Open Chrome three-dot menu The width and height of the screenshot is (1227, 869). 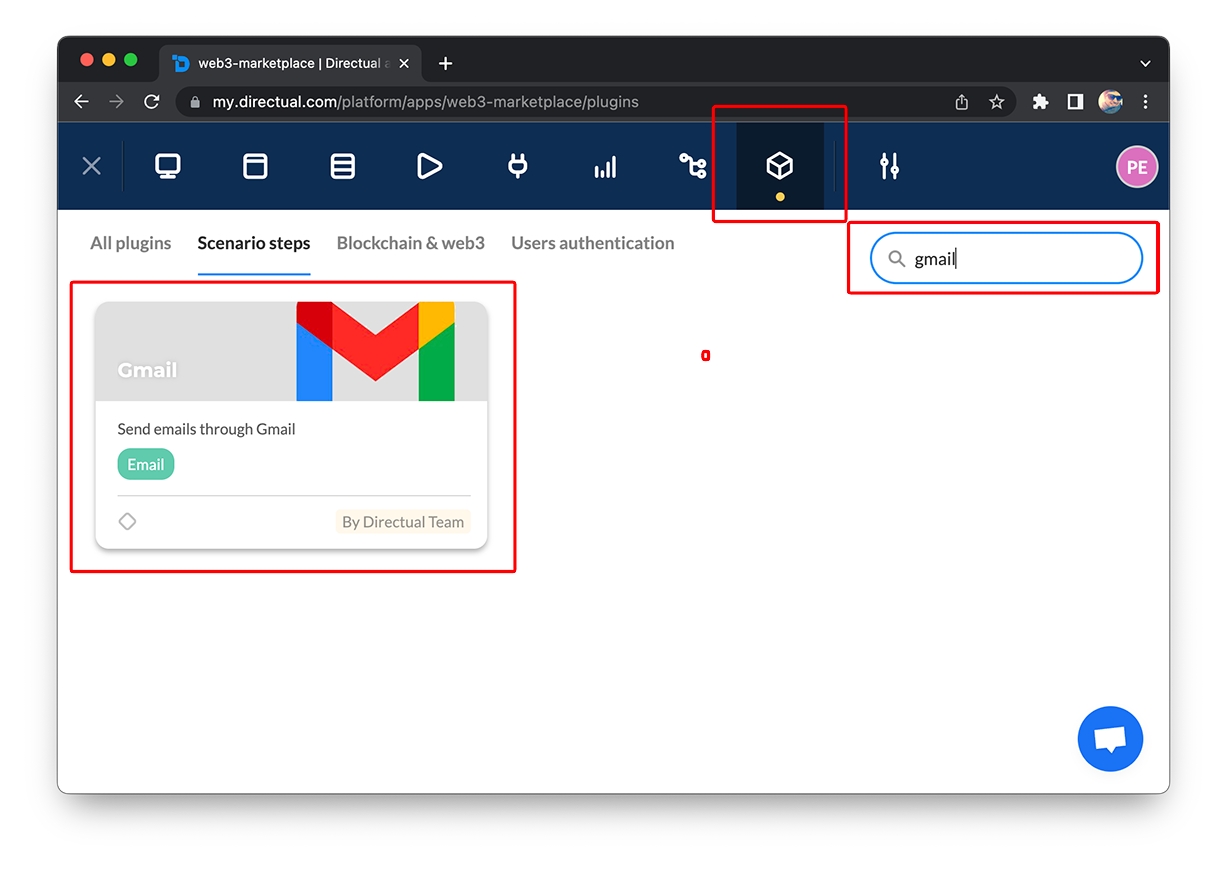[x=1146, y=102]
